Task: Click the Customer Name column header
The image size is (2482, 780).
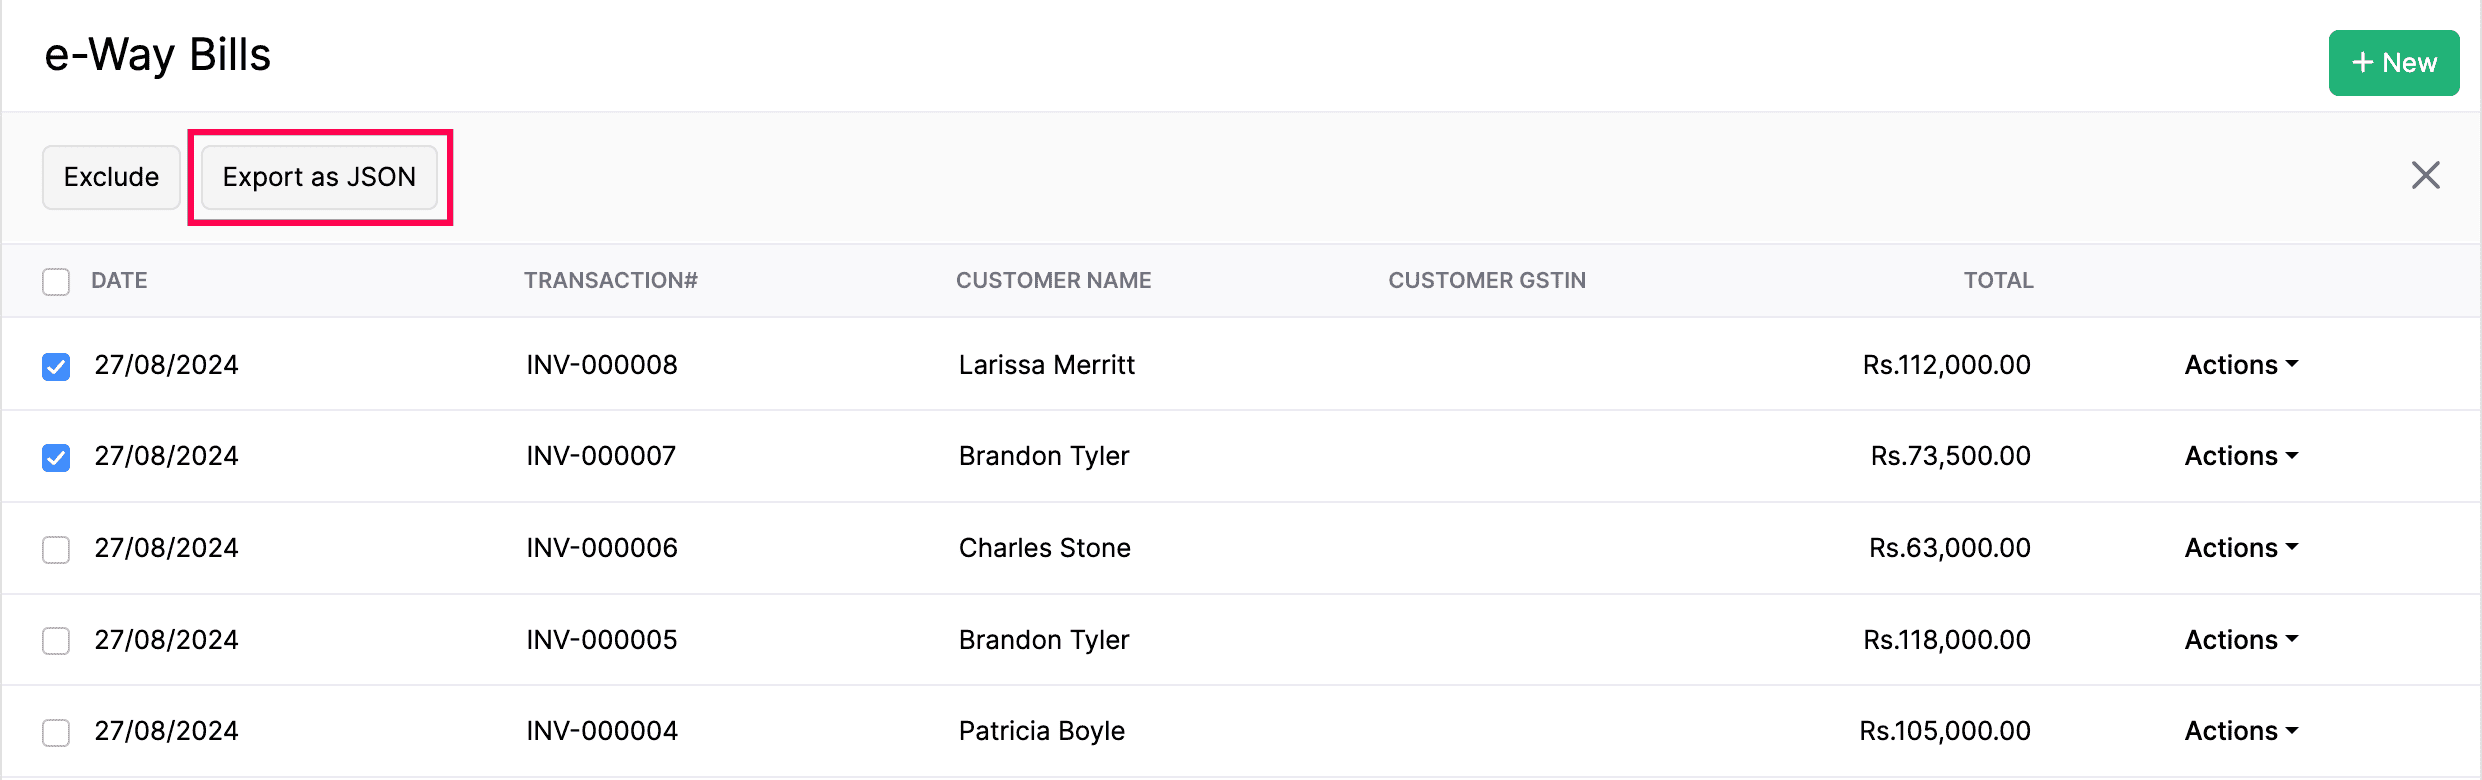Action: pos(1053,281)
